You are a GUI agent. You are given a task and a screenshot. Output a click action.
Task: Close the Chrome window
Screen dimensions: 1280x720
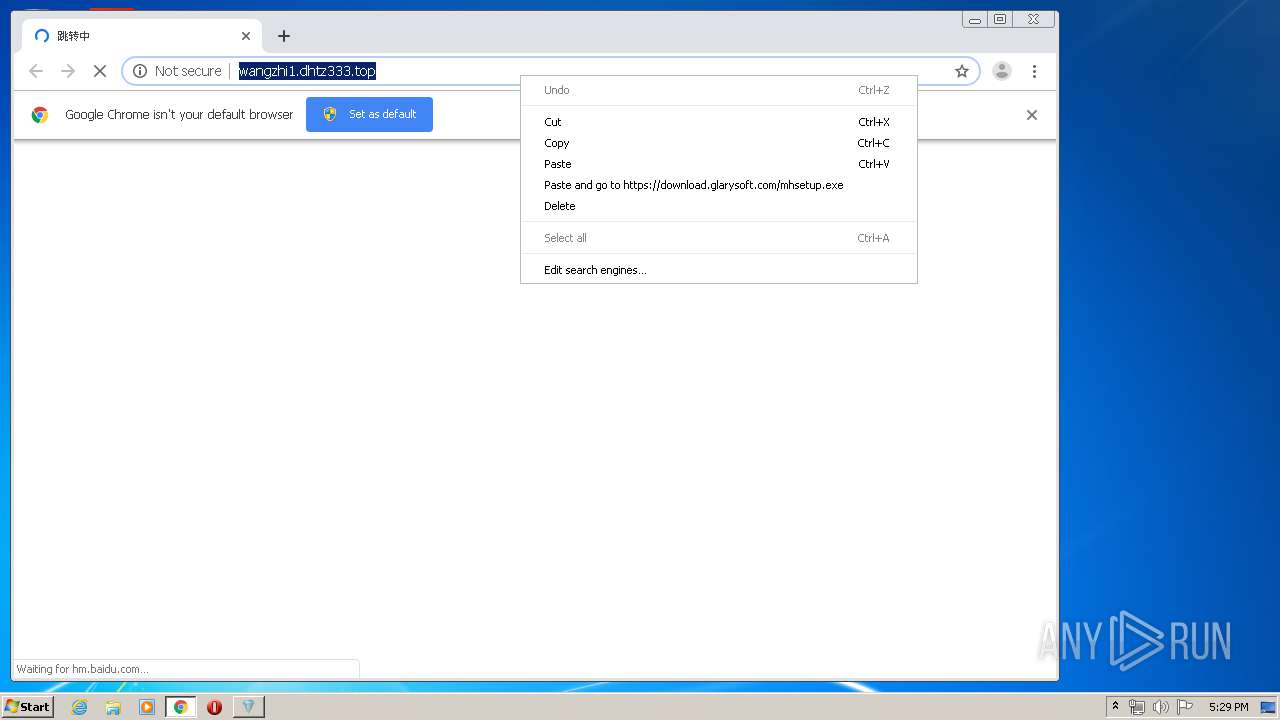[x=1033, y=19]
